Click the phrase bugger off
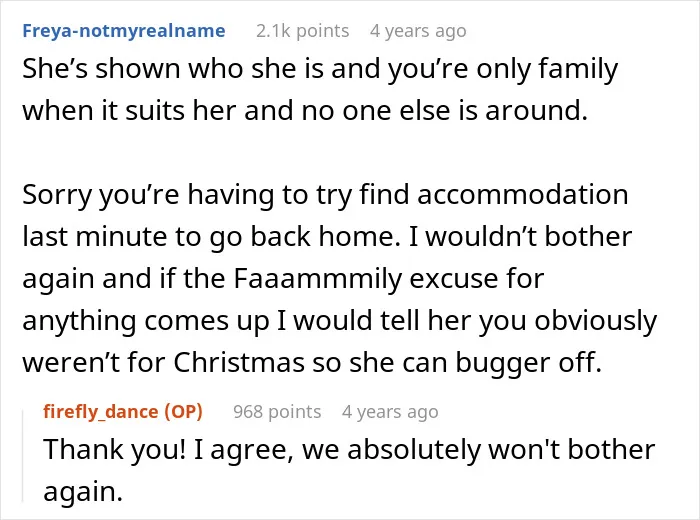The height and width of the screenshot is (520, 700). [x=529, y=363]
